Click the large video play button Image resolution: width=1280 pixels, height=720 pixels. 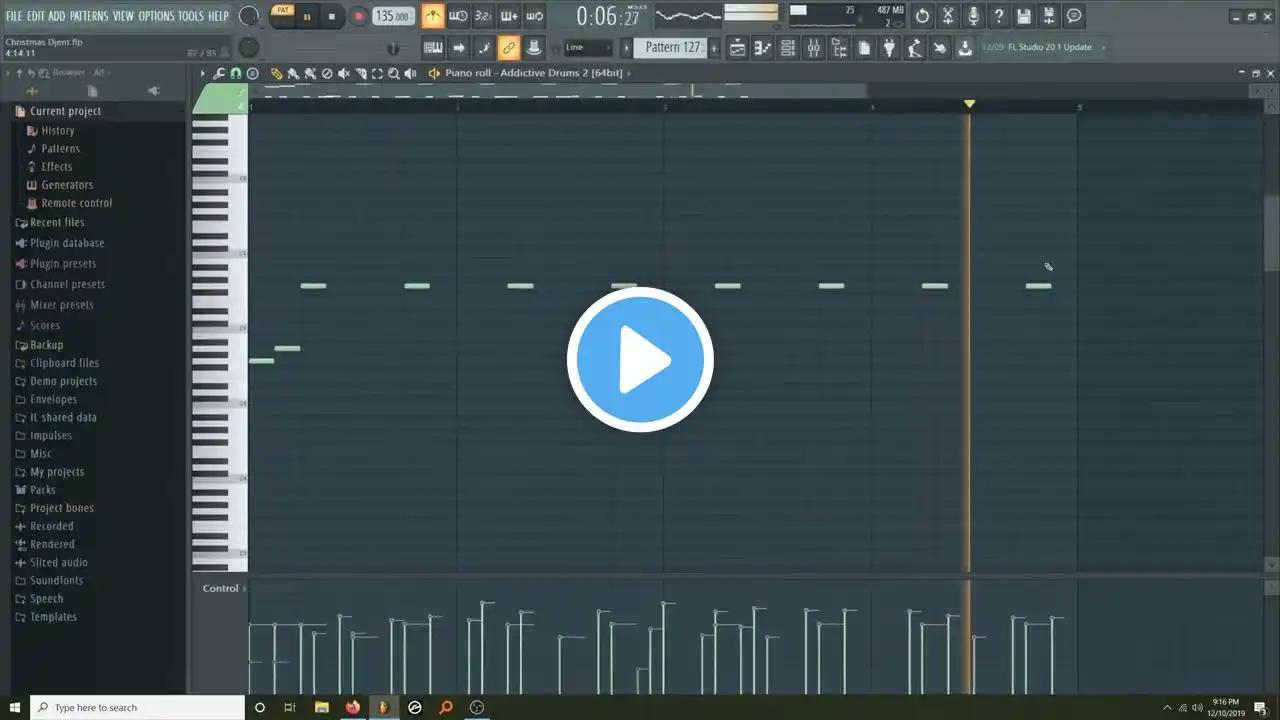640,359
